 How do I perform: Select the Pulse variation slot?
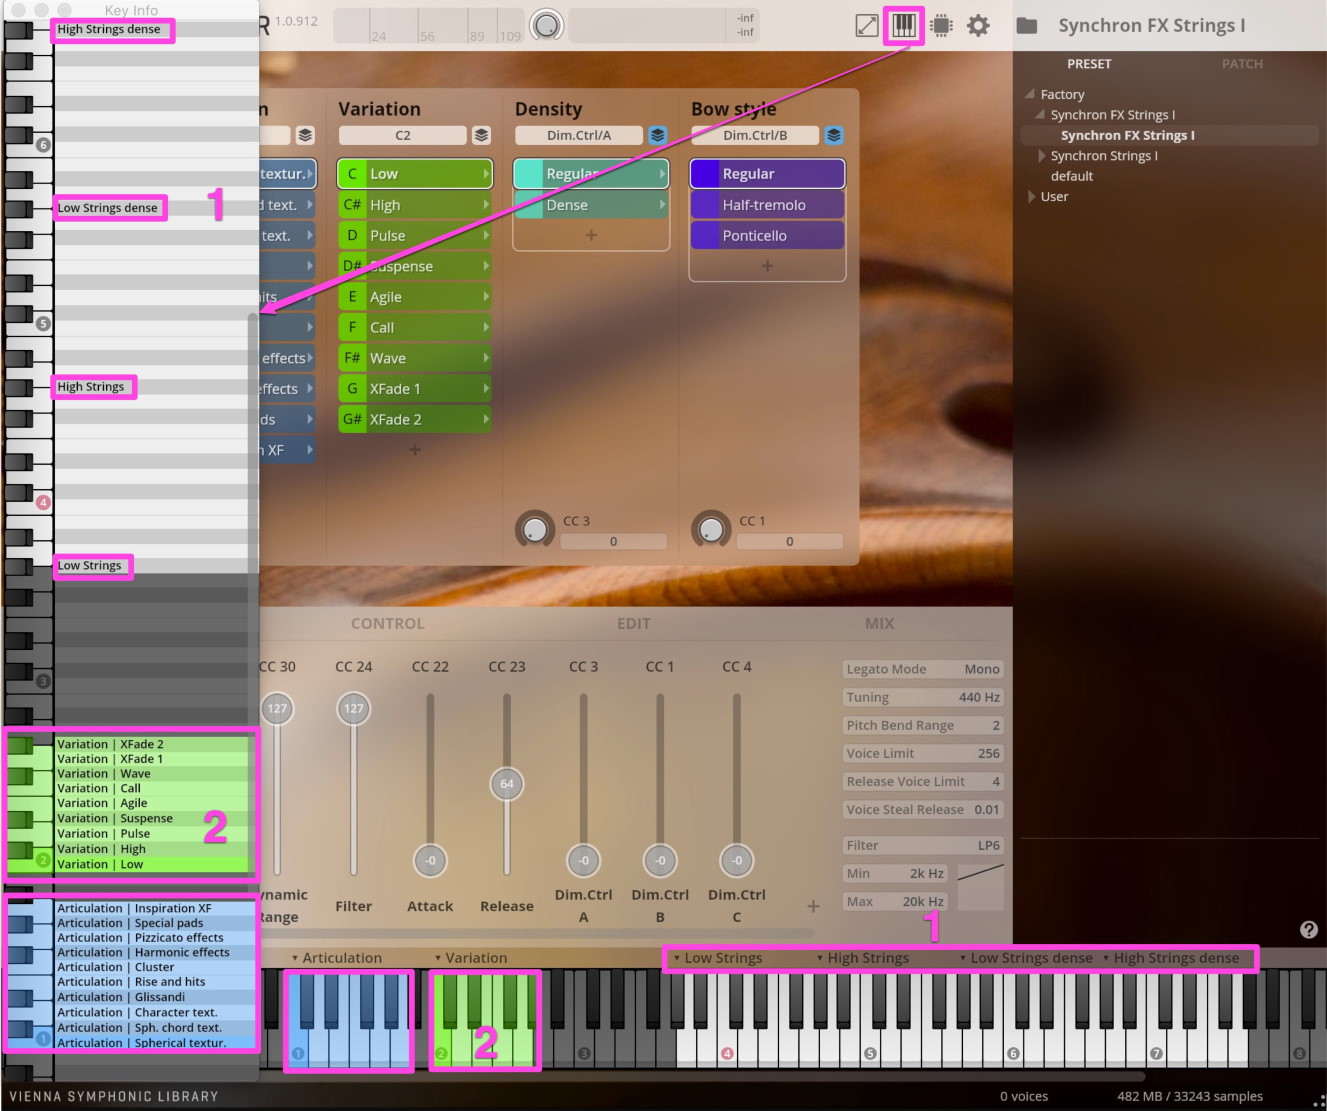tap(415, 236)
